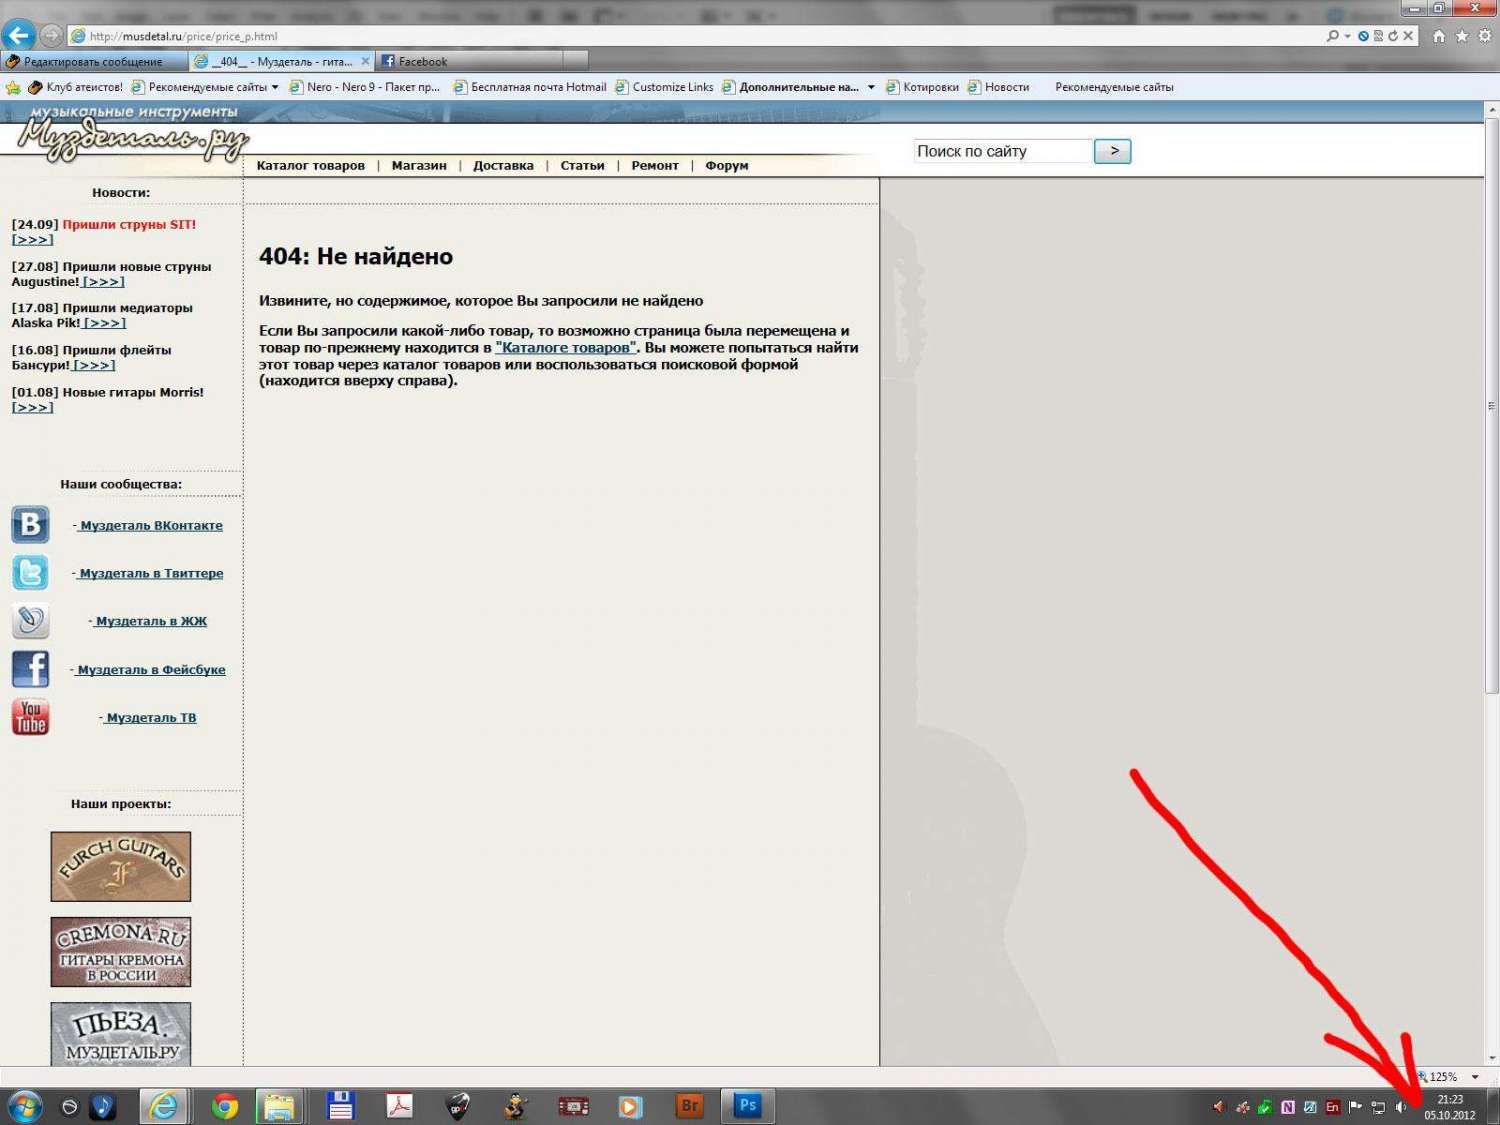Viewport: 1500px width, 1125px height.
Task: Open the Guitar Pro pick icon on the taskbar
Action: coord(458,1106)
